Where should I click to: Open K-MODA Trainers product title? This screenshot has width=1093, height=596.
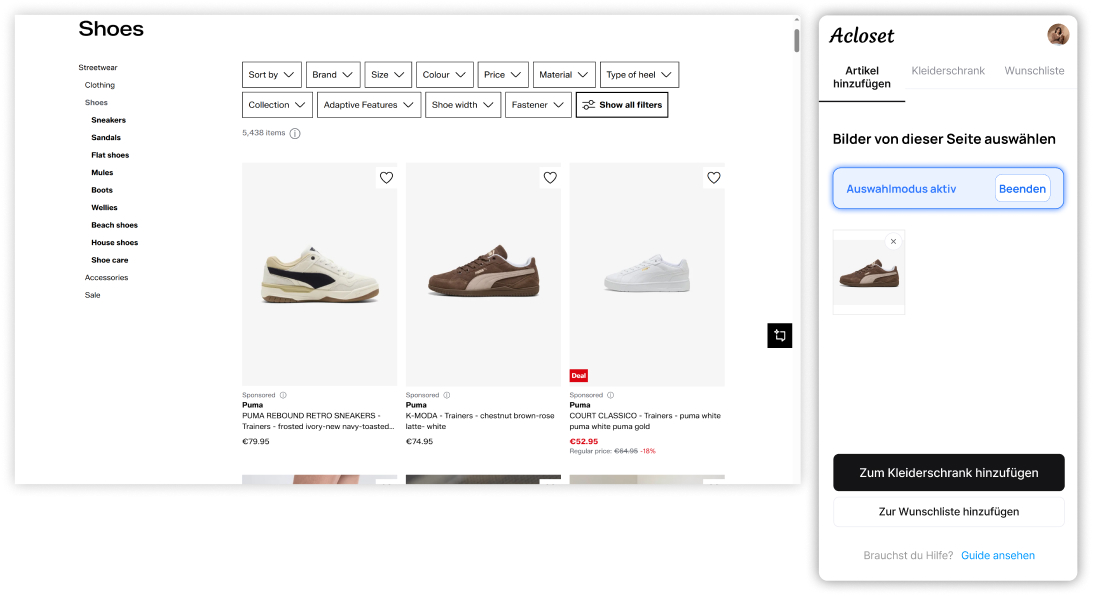tap(480, 421)
